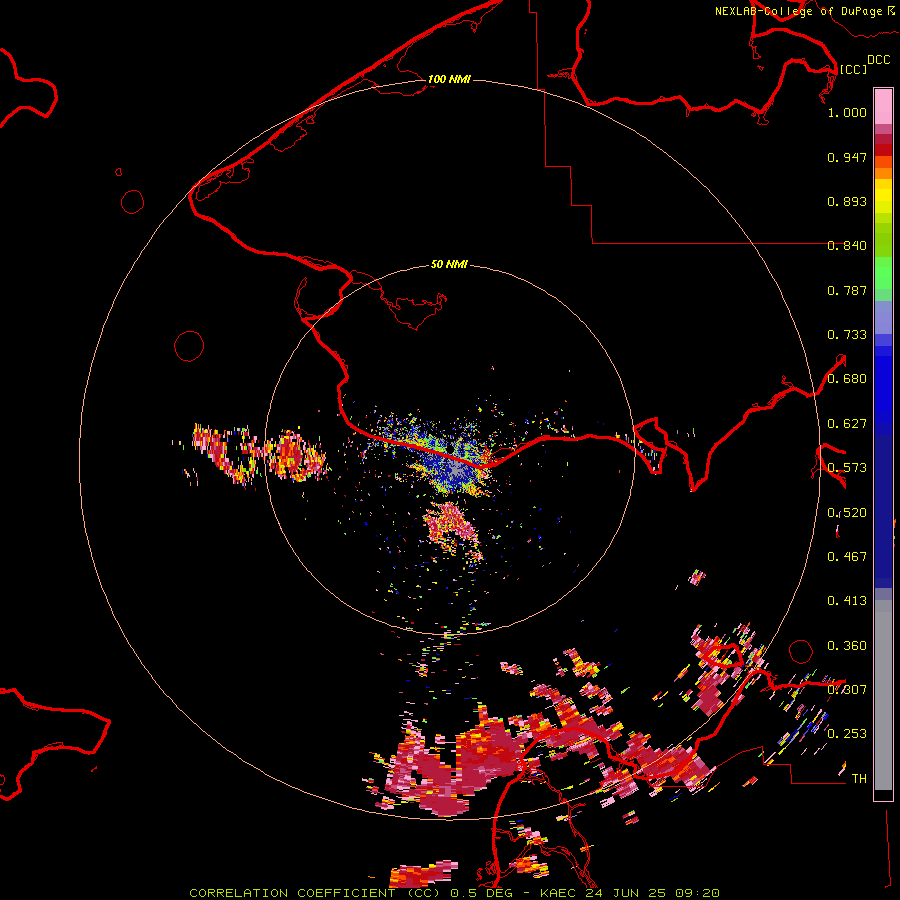900x900 pixels.
Task: Pick the 0.787 scale label
Action: (847, 290)
